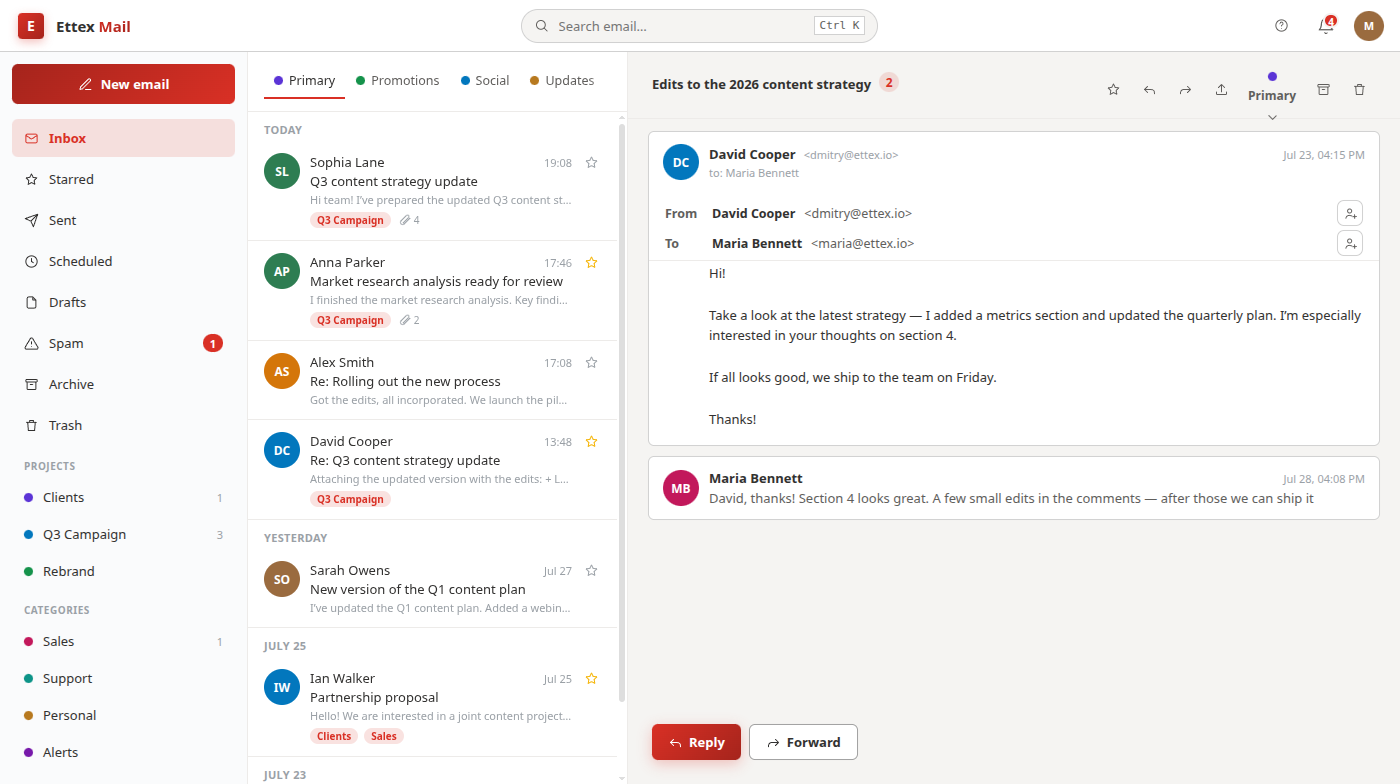Select the Support category
This screenshot has height=784, width=1400.
coord(123,678)
